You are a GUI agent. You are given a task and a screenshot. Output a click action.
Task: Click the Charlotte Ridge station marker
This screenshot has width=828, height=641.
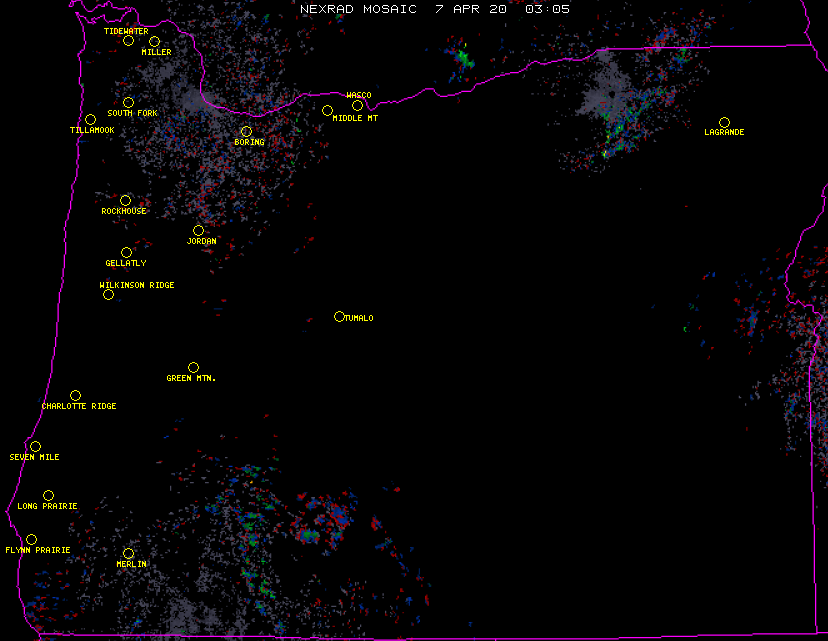click(75, 396)
